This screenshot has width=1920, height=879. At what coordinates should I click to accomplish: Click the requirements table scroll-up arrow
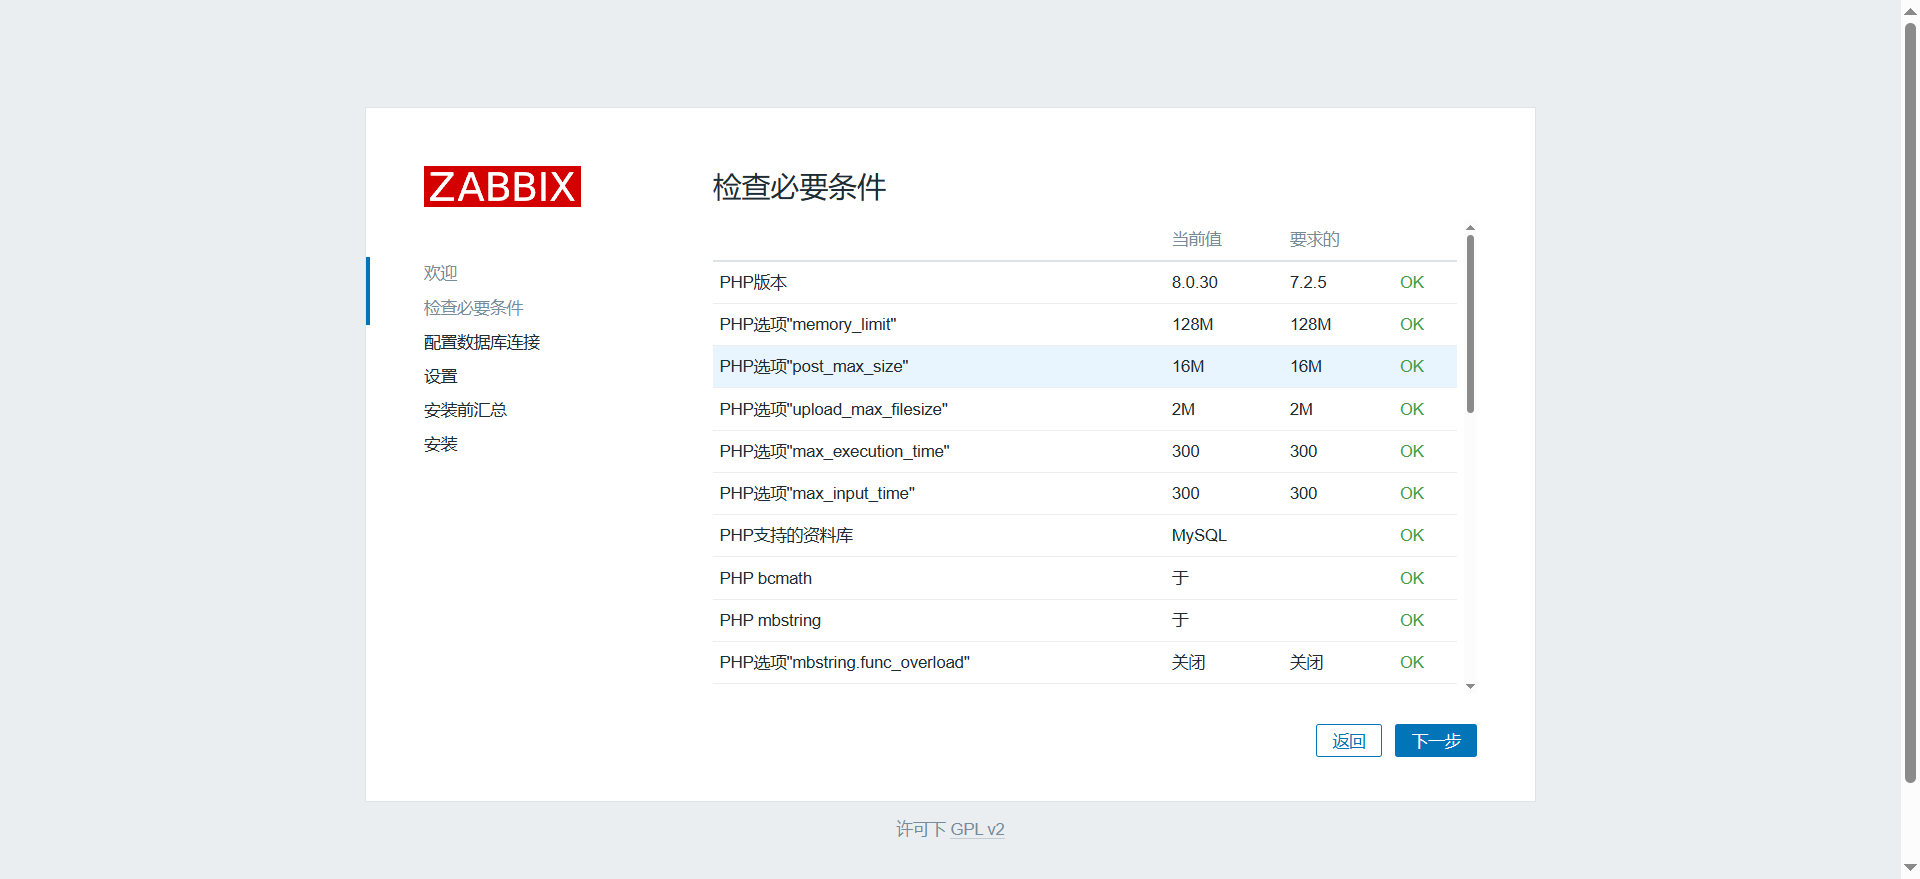click(1470, 229)
